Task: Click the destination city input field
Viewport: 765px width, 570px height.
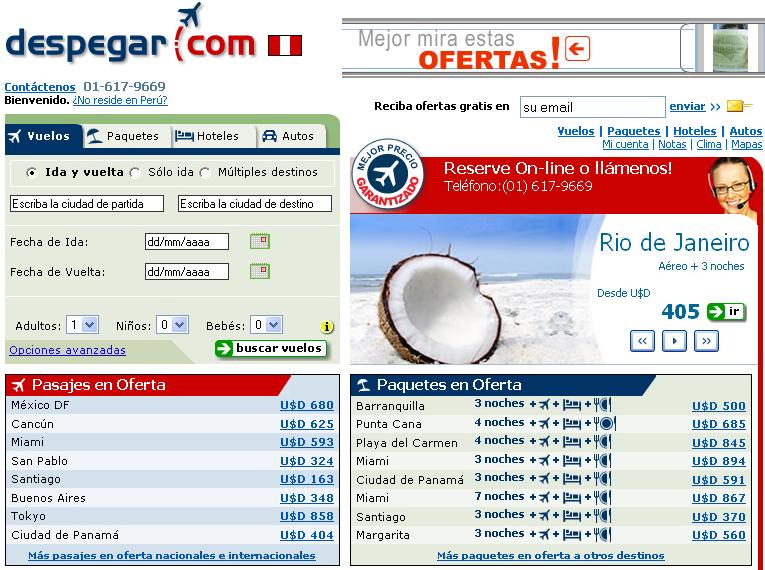Action: click(255, 204)
